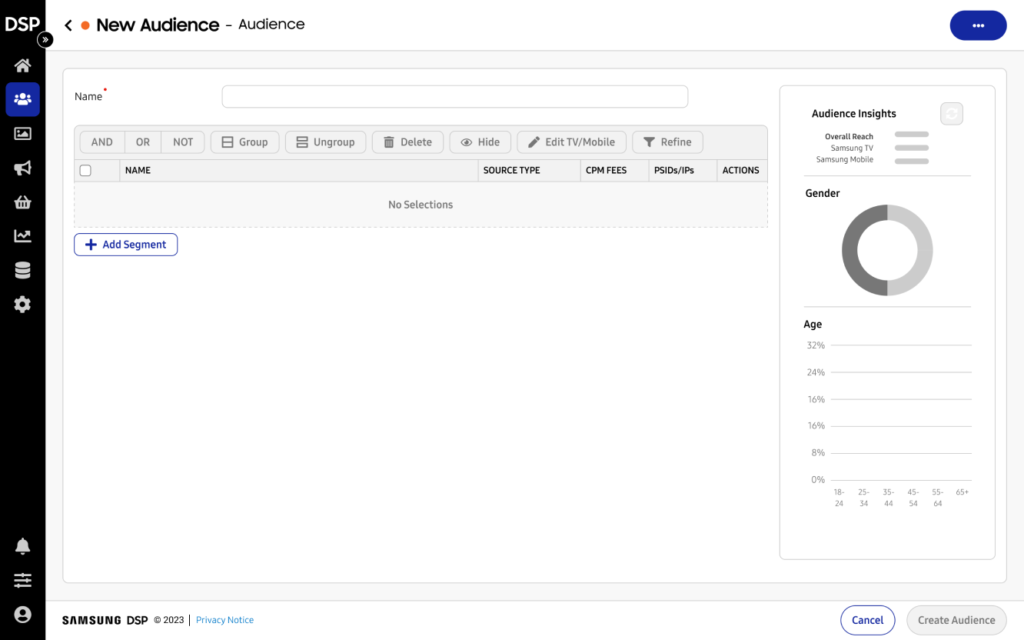Click the Hide button with eye icon
Image resolution: width=1024 pixels, height=640 pixels.
(480, 142)
